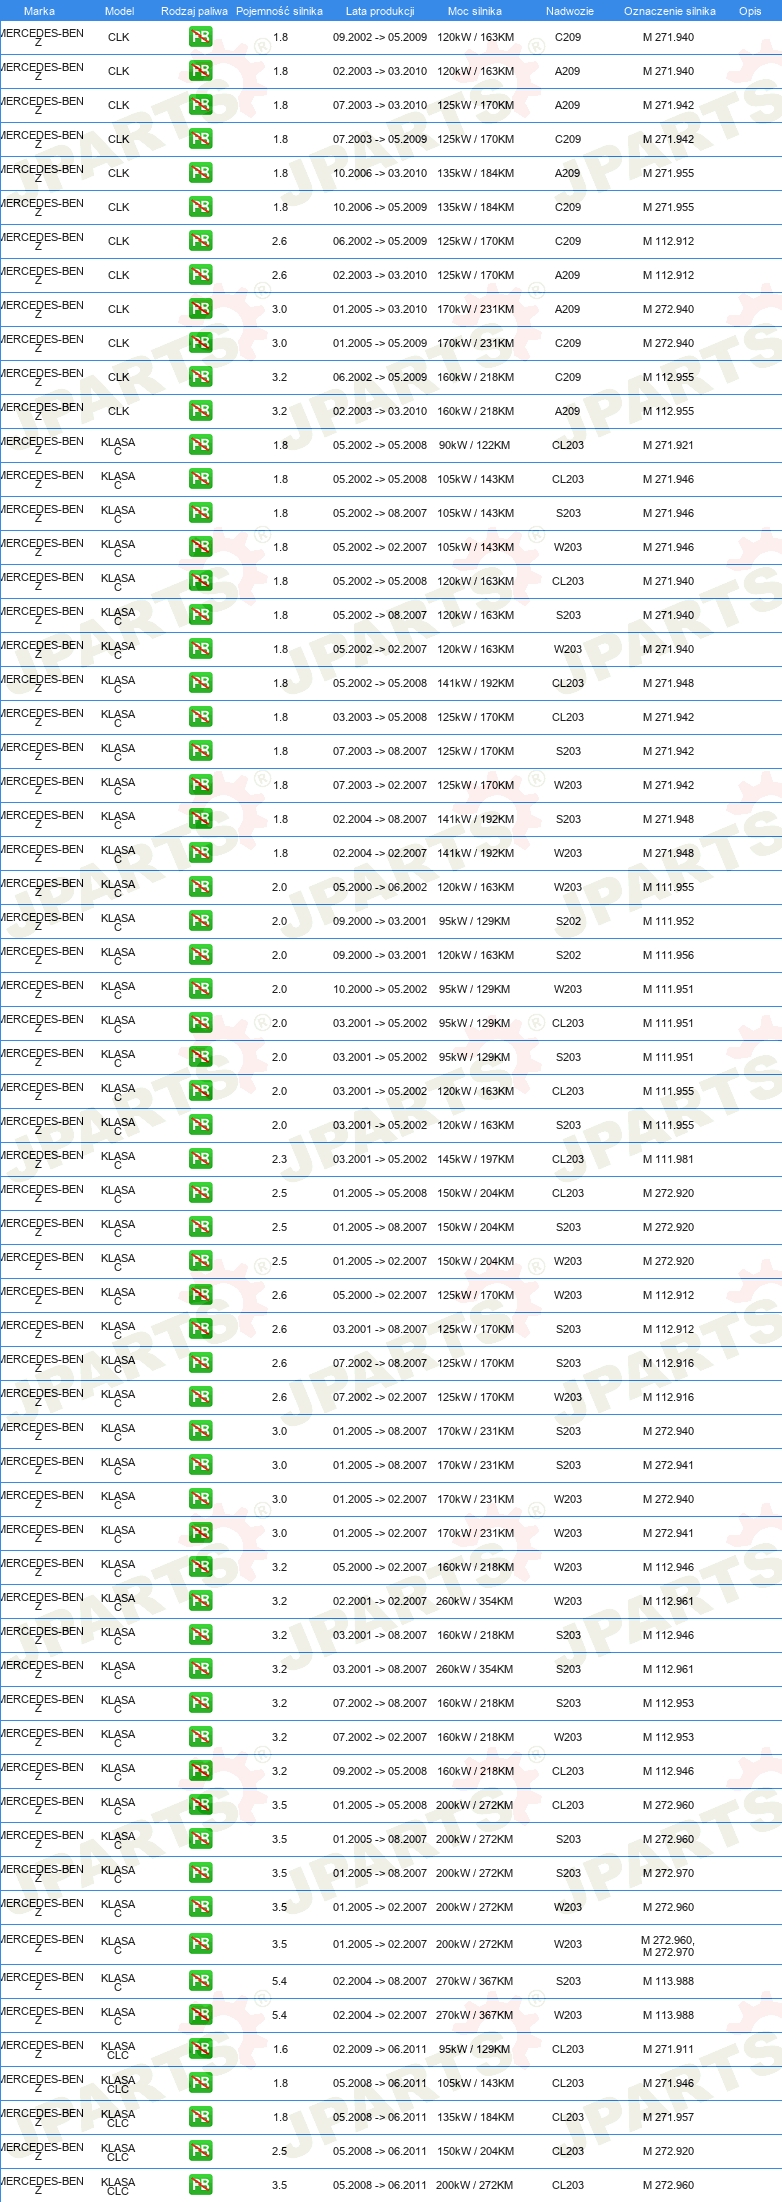Select KLASA CLC model in the M 271.957 row

pyautogui.click(x=118, y=2117)
